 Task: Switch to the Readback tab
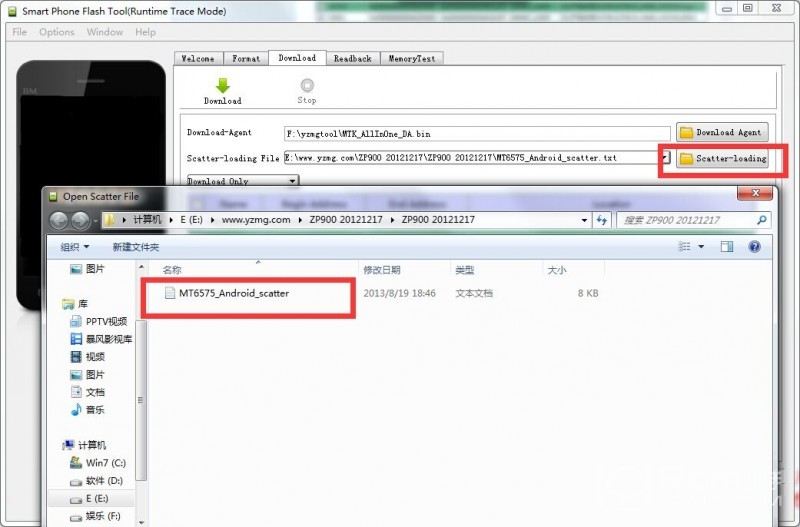353,59
